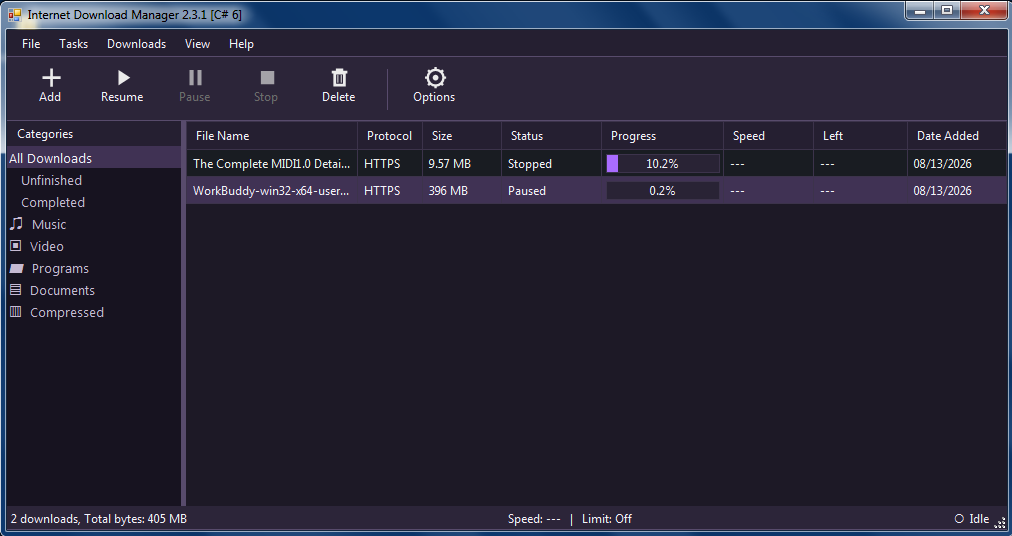Click '2 downloads, Total bytes' status text
The image size is (1012, 536).
99,519
